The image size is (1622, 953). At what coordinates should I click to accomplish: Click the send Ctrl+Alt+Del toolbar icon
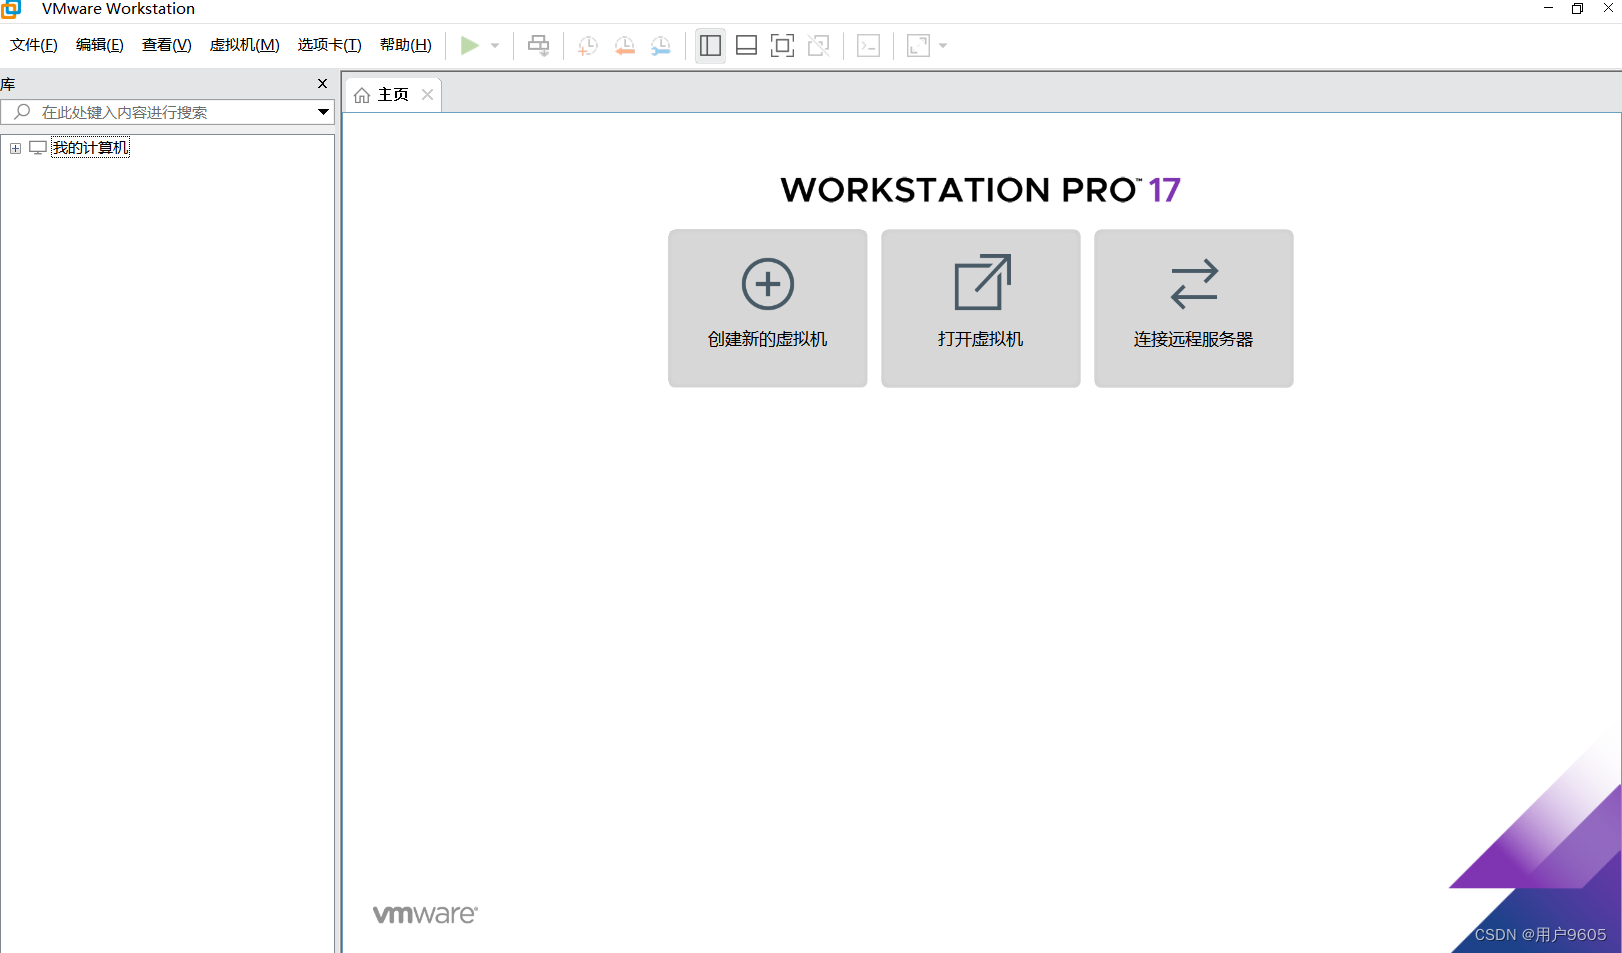coord(538,45)
